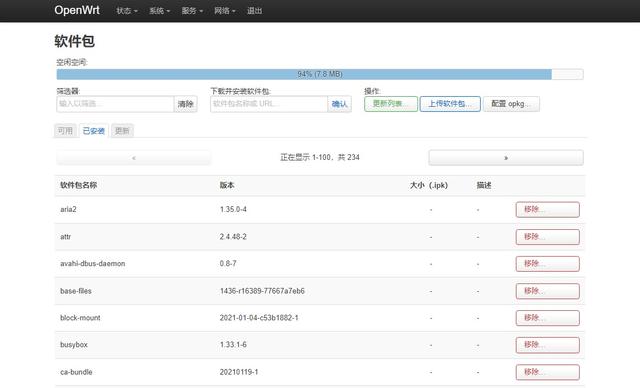Click the OpenWrt logo title
The image size is (640, 388).
(x=77, y=10)
